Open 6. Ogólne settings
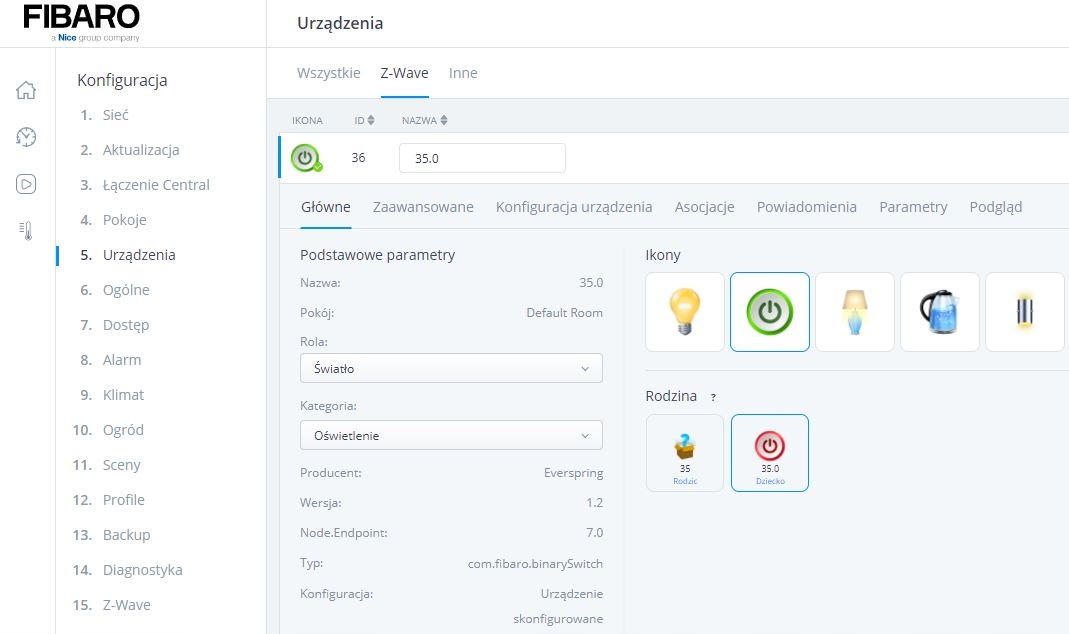1069x634 pixels. coord(115,290)
